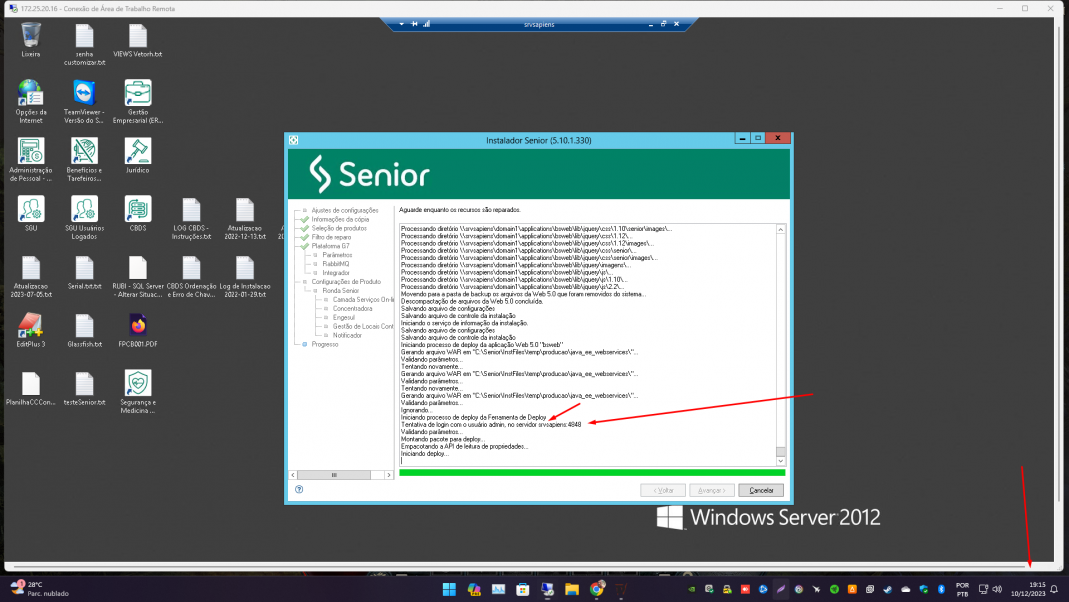This screenshot has width=1069, height=602.
Task: Launch the Jurídico desktop shortcut
Action: pos(138,155)
